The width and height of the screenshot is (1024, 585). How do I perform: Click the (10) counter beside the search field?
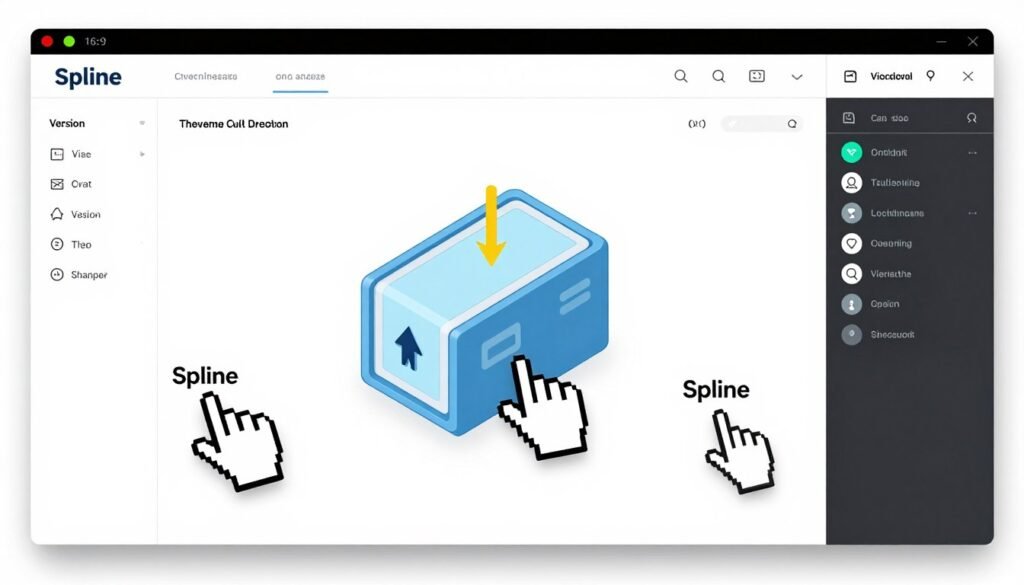pos(697,123)
